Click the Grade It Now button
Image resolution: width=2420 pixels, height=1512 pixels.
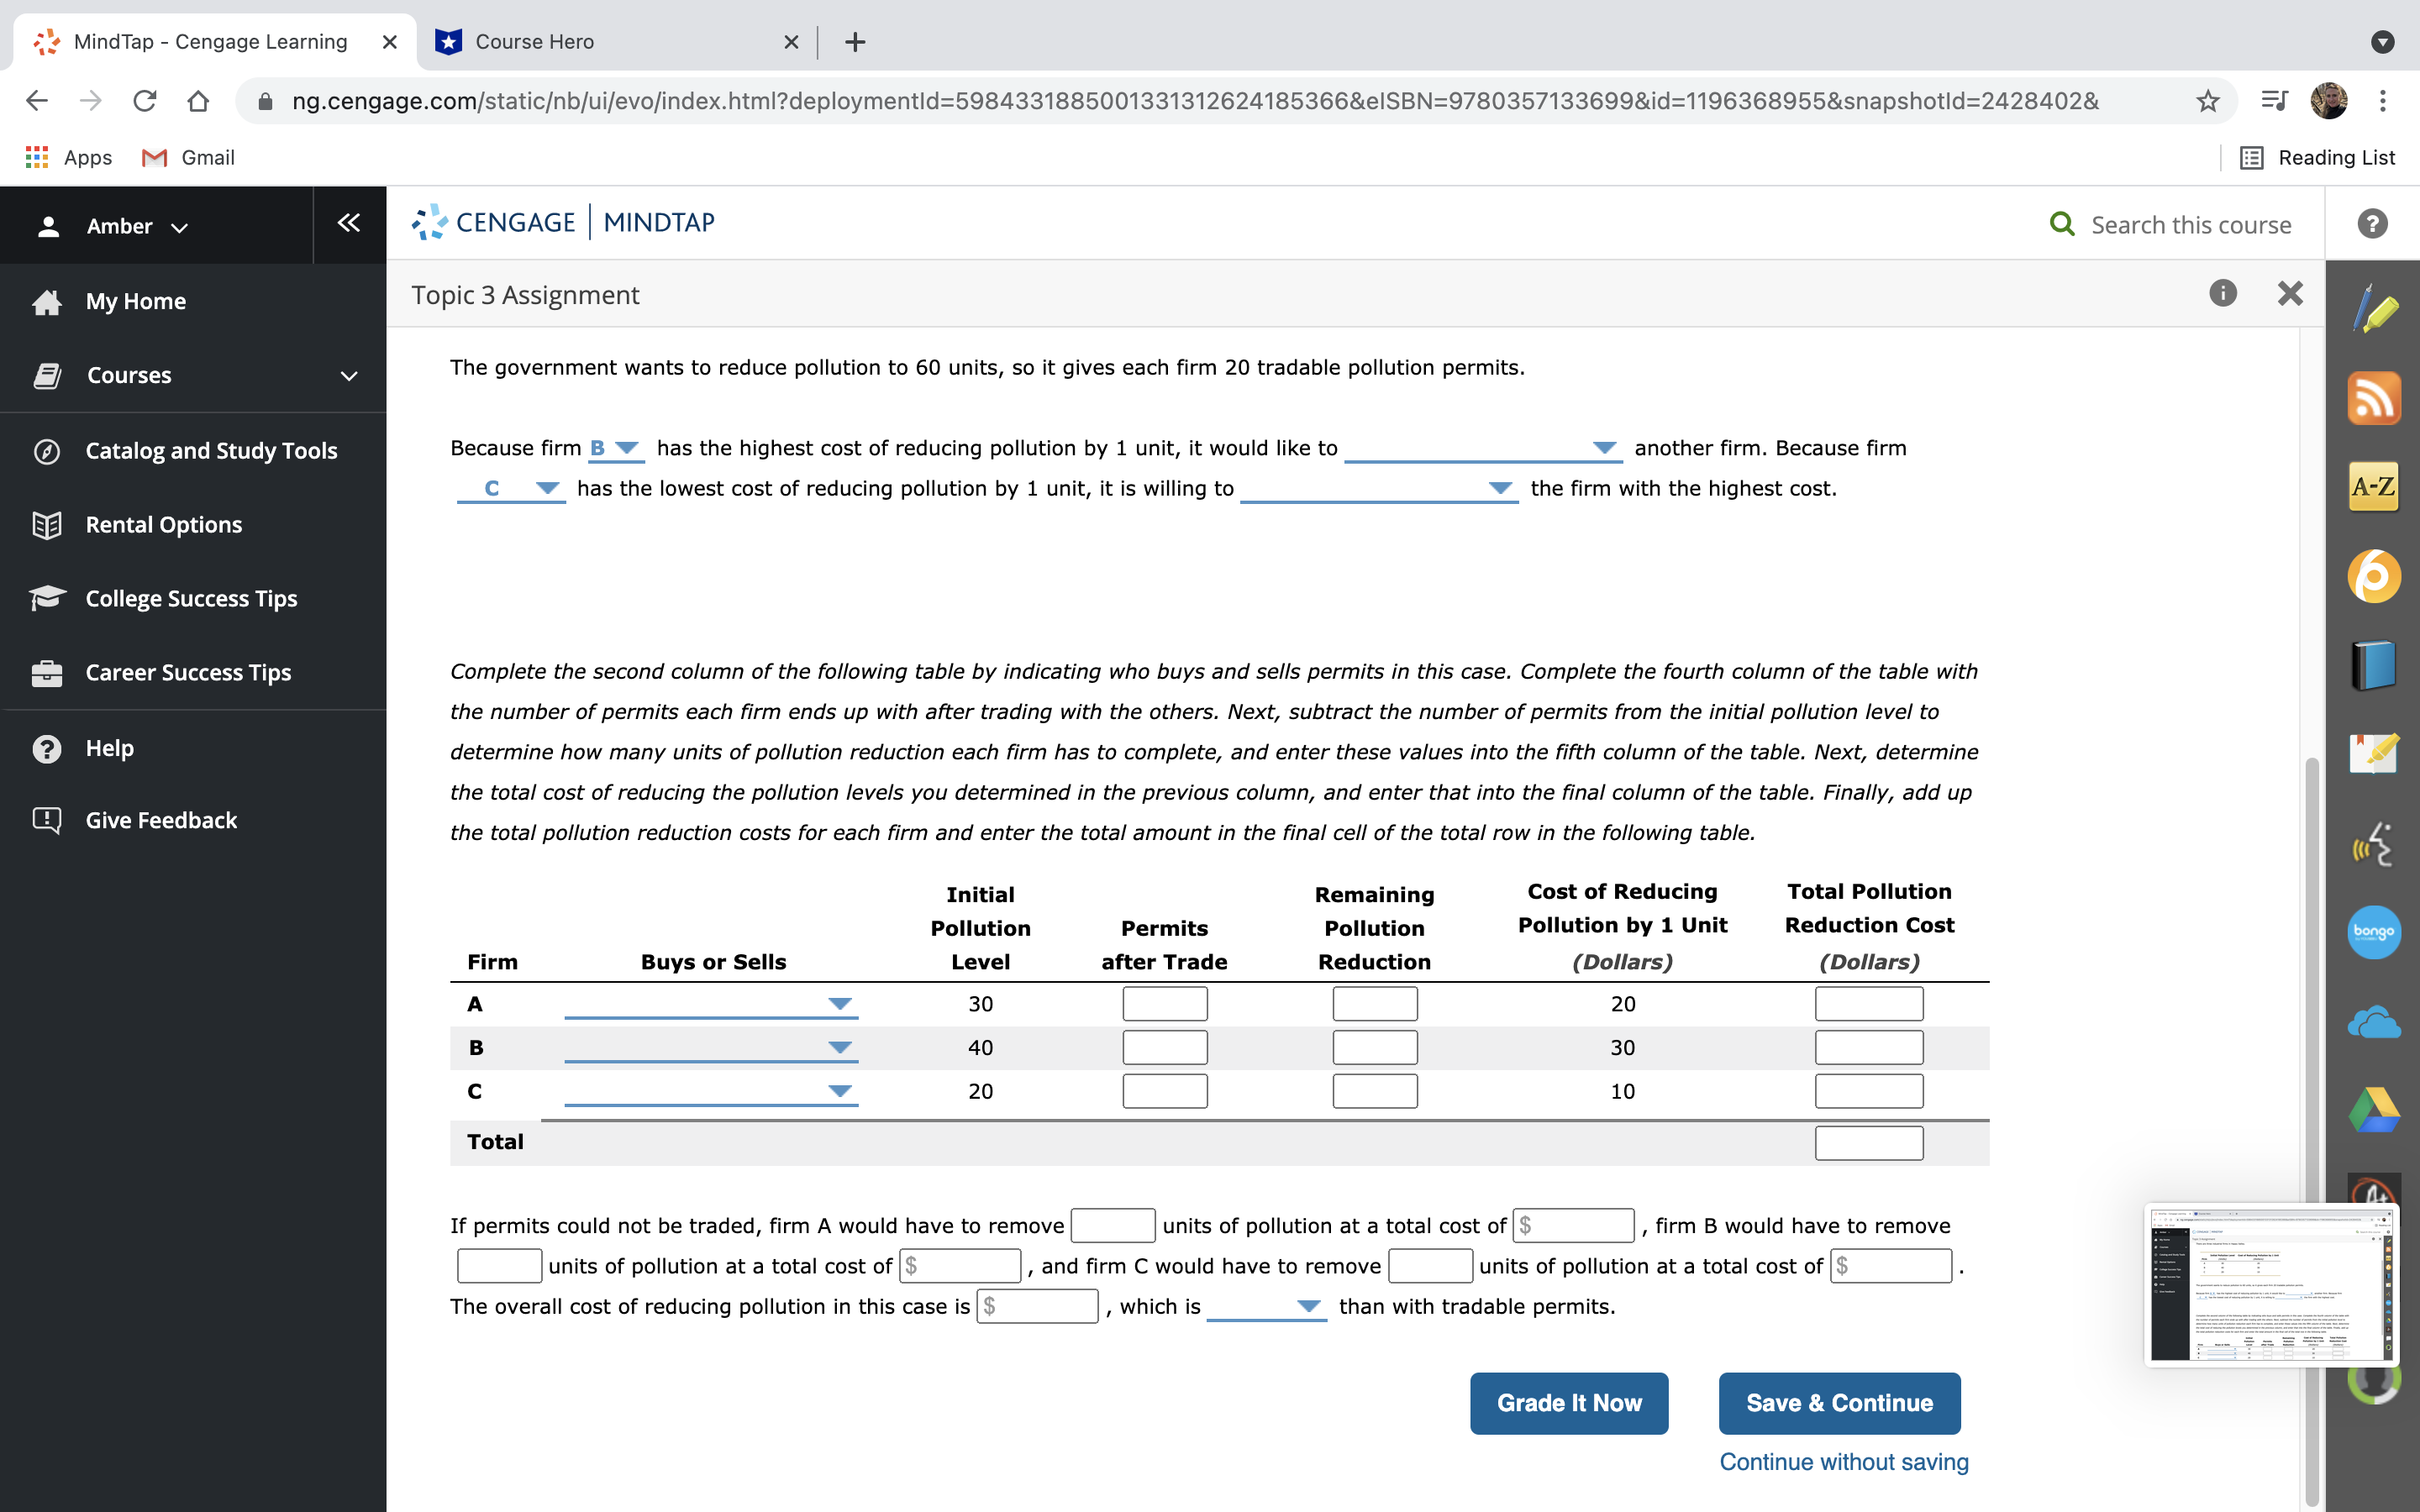[1568, 1403]
